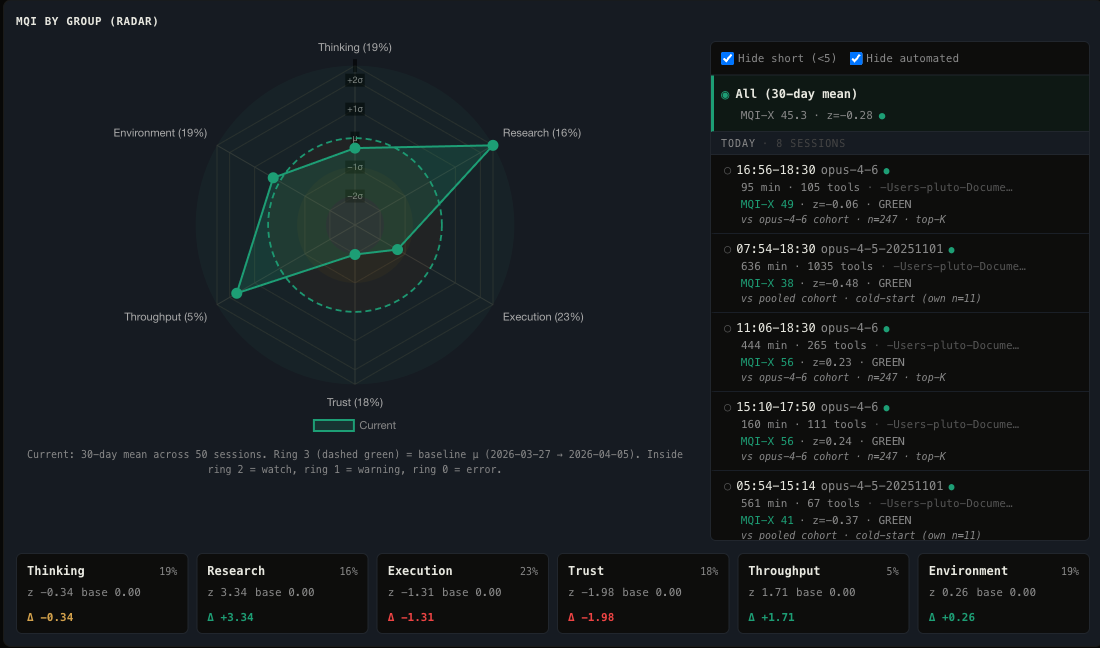Image resolution: width=1100 pixels, height=648 pixels.
Task: Click the −1σ ring label
Action: click(355, 167)
